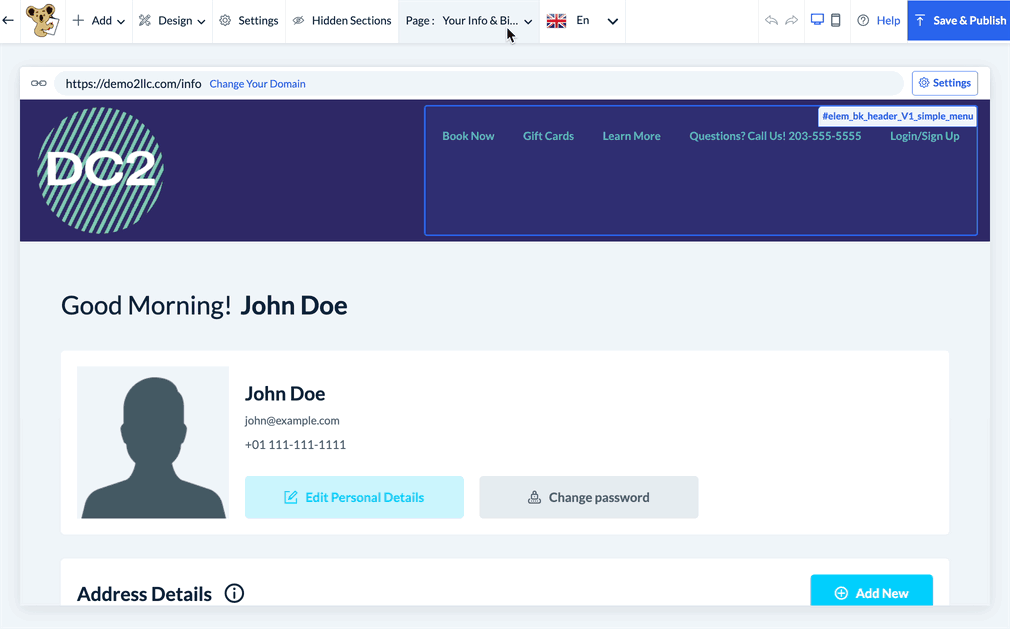Click Questions? Call Us! menu item

coord(775,136)
